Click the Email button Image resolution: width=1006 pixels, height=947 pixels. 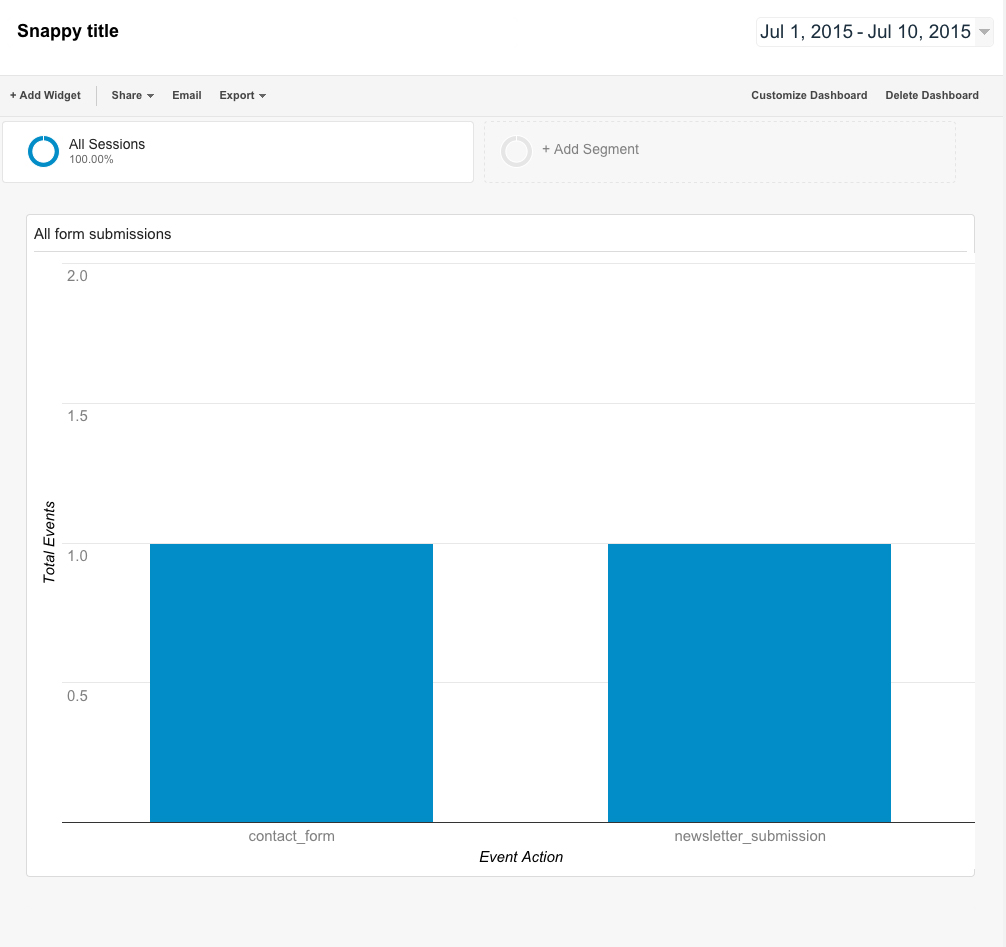coord(187,95)
